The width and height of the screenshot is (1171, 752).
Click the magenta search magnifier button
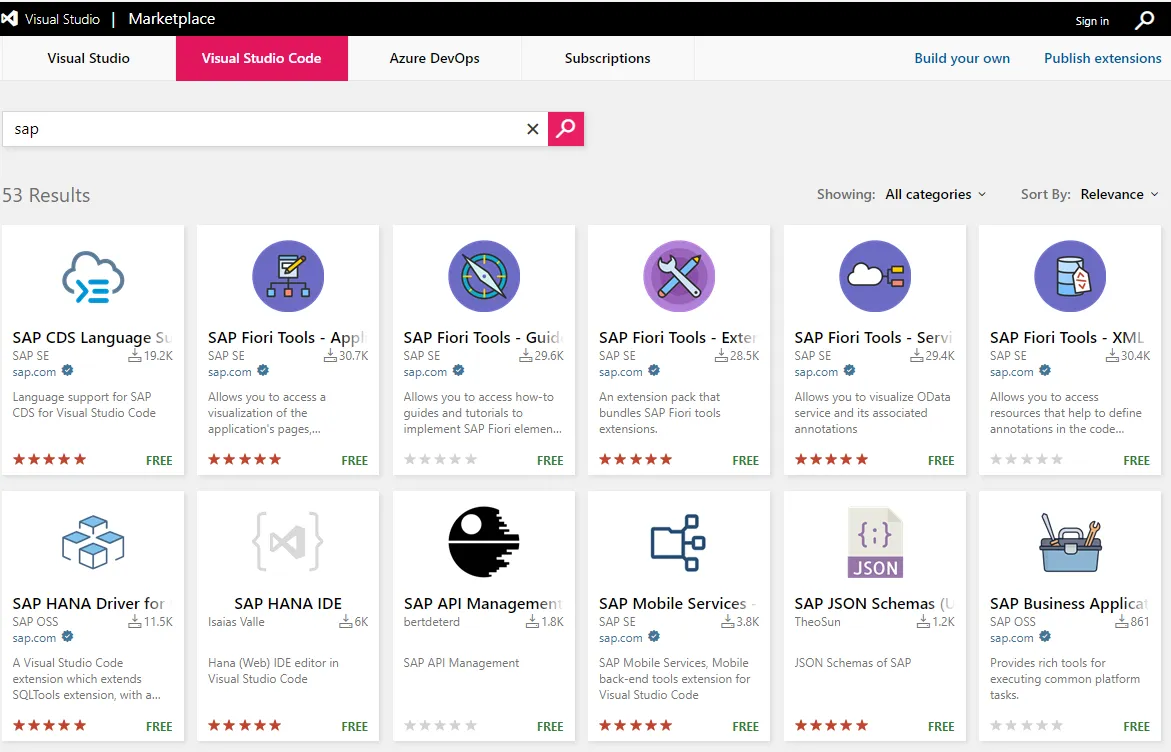(566, 129)
